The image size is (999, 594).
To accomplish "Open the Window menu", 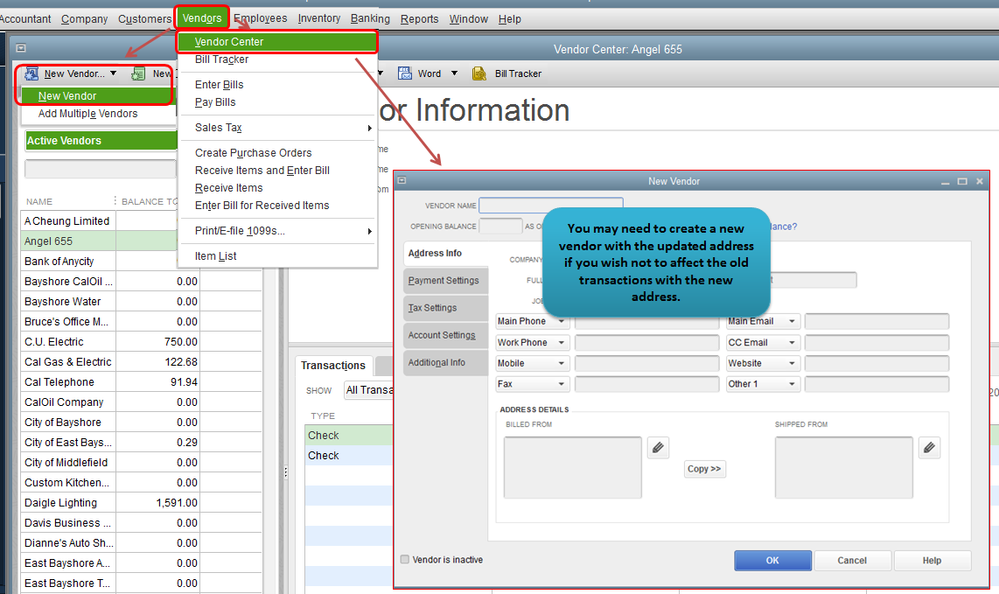I will click(x=468, y=19).
